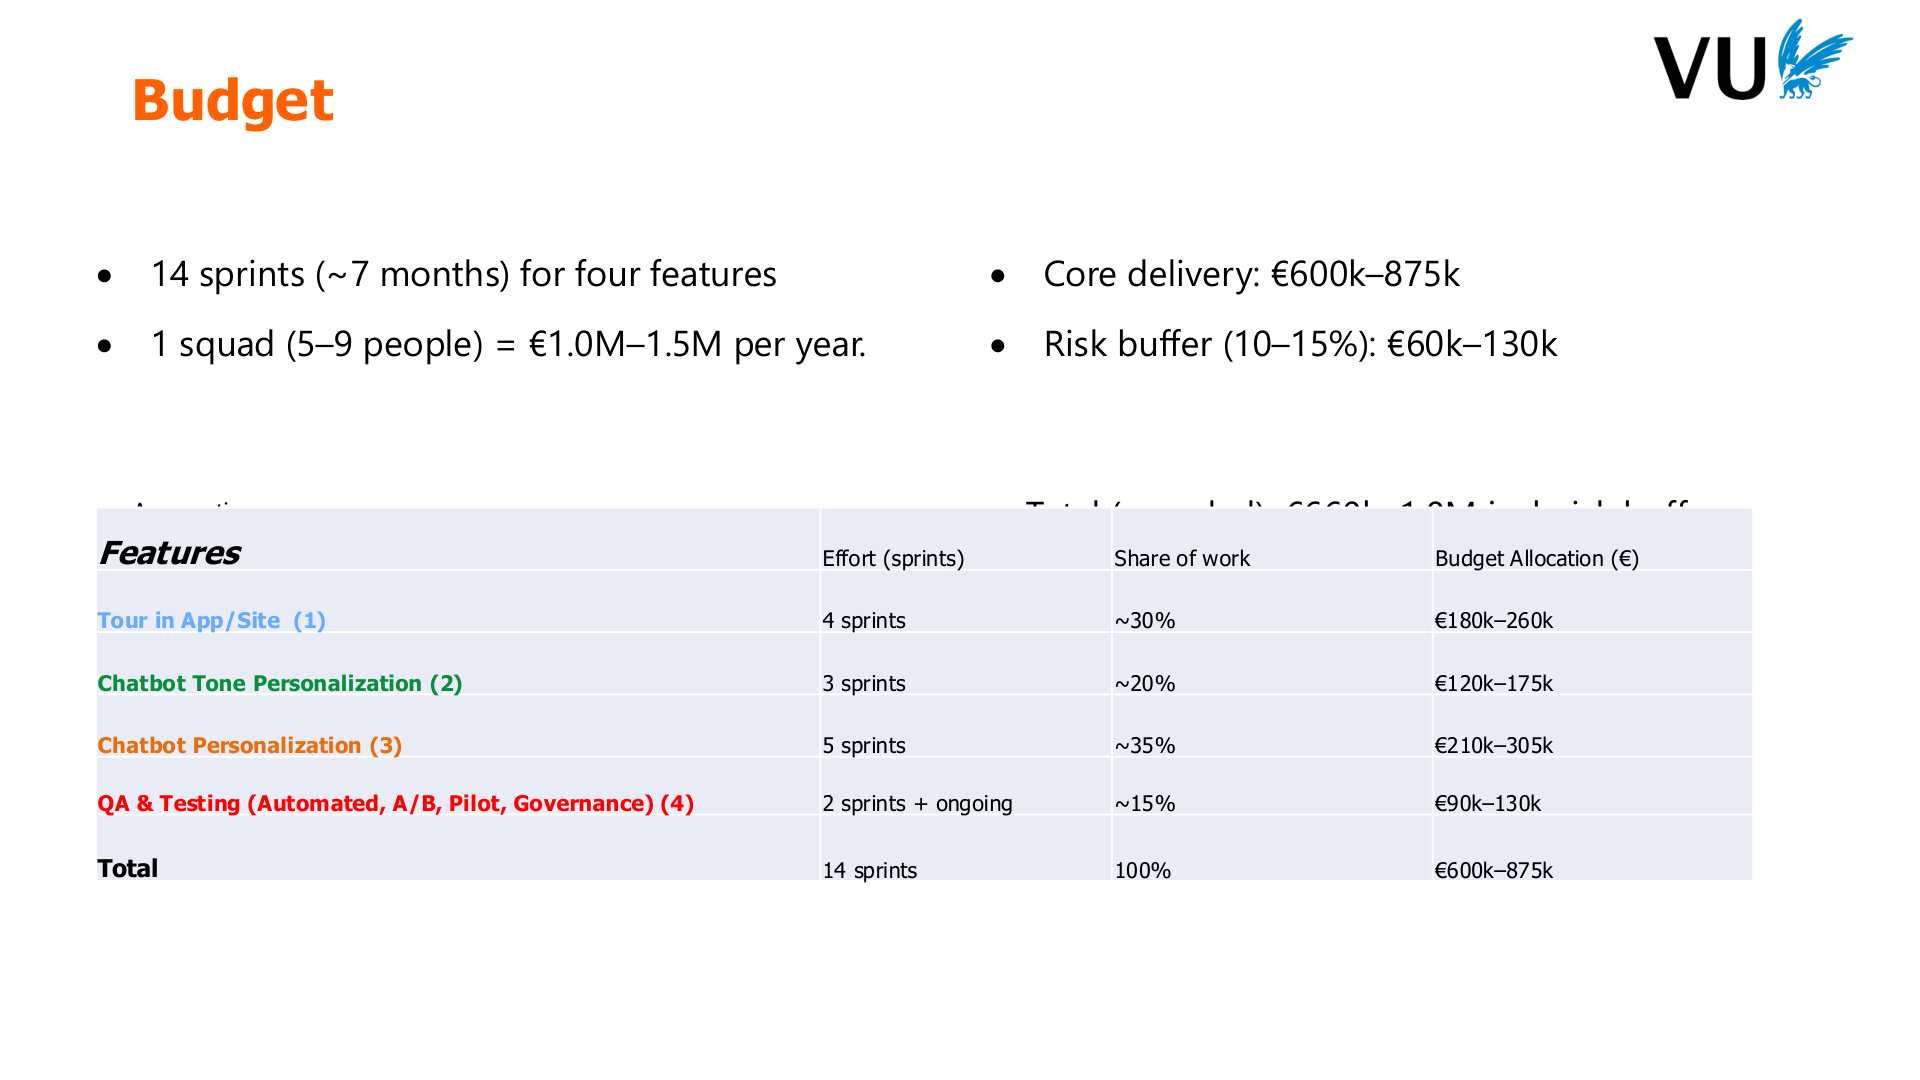Click the '100%' total share cell

coord(1143,870)
